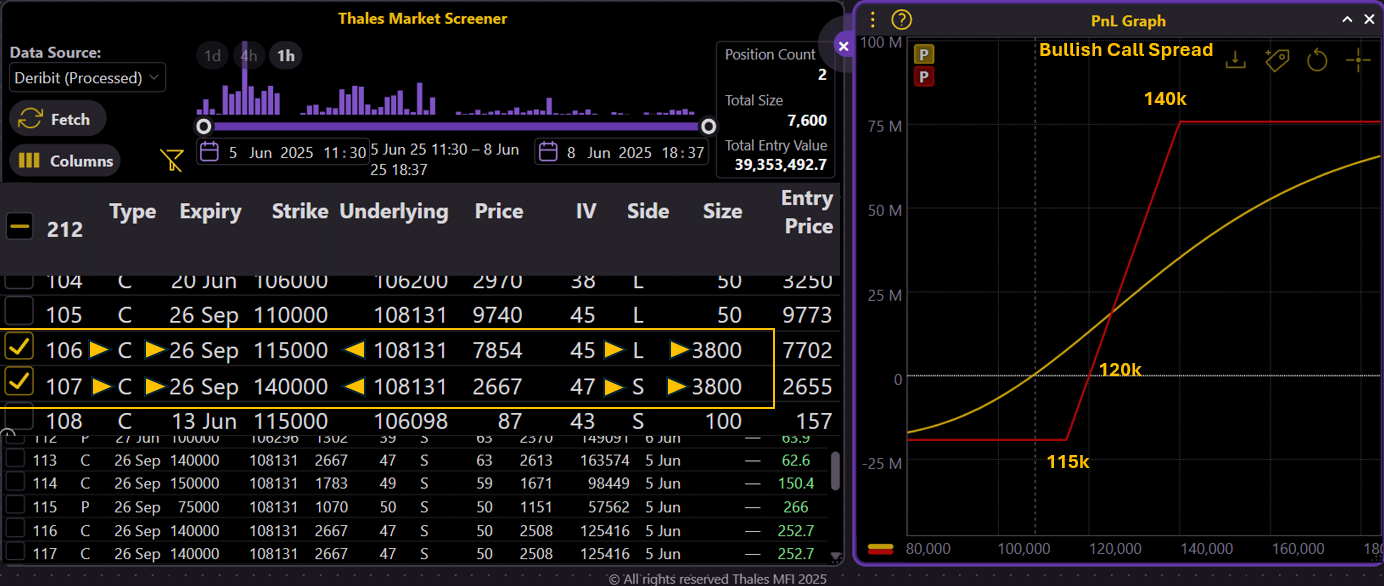
Task: Sort by the Strike column header
Action: pos(300,212)
